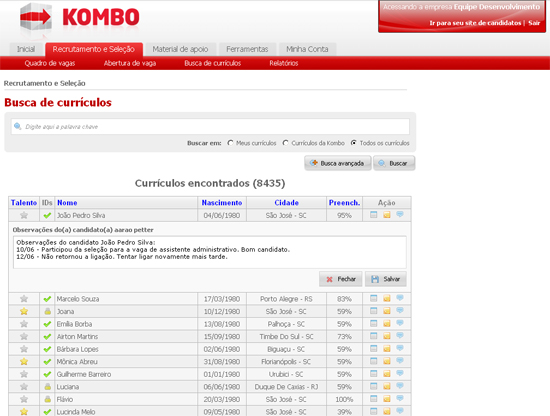Open the Ferramentas tab
This screenshot has height=416, width=550.
point(247,49)
